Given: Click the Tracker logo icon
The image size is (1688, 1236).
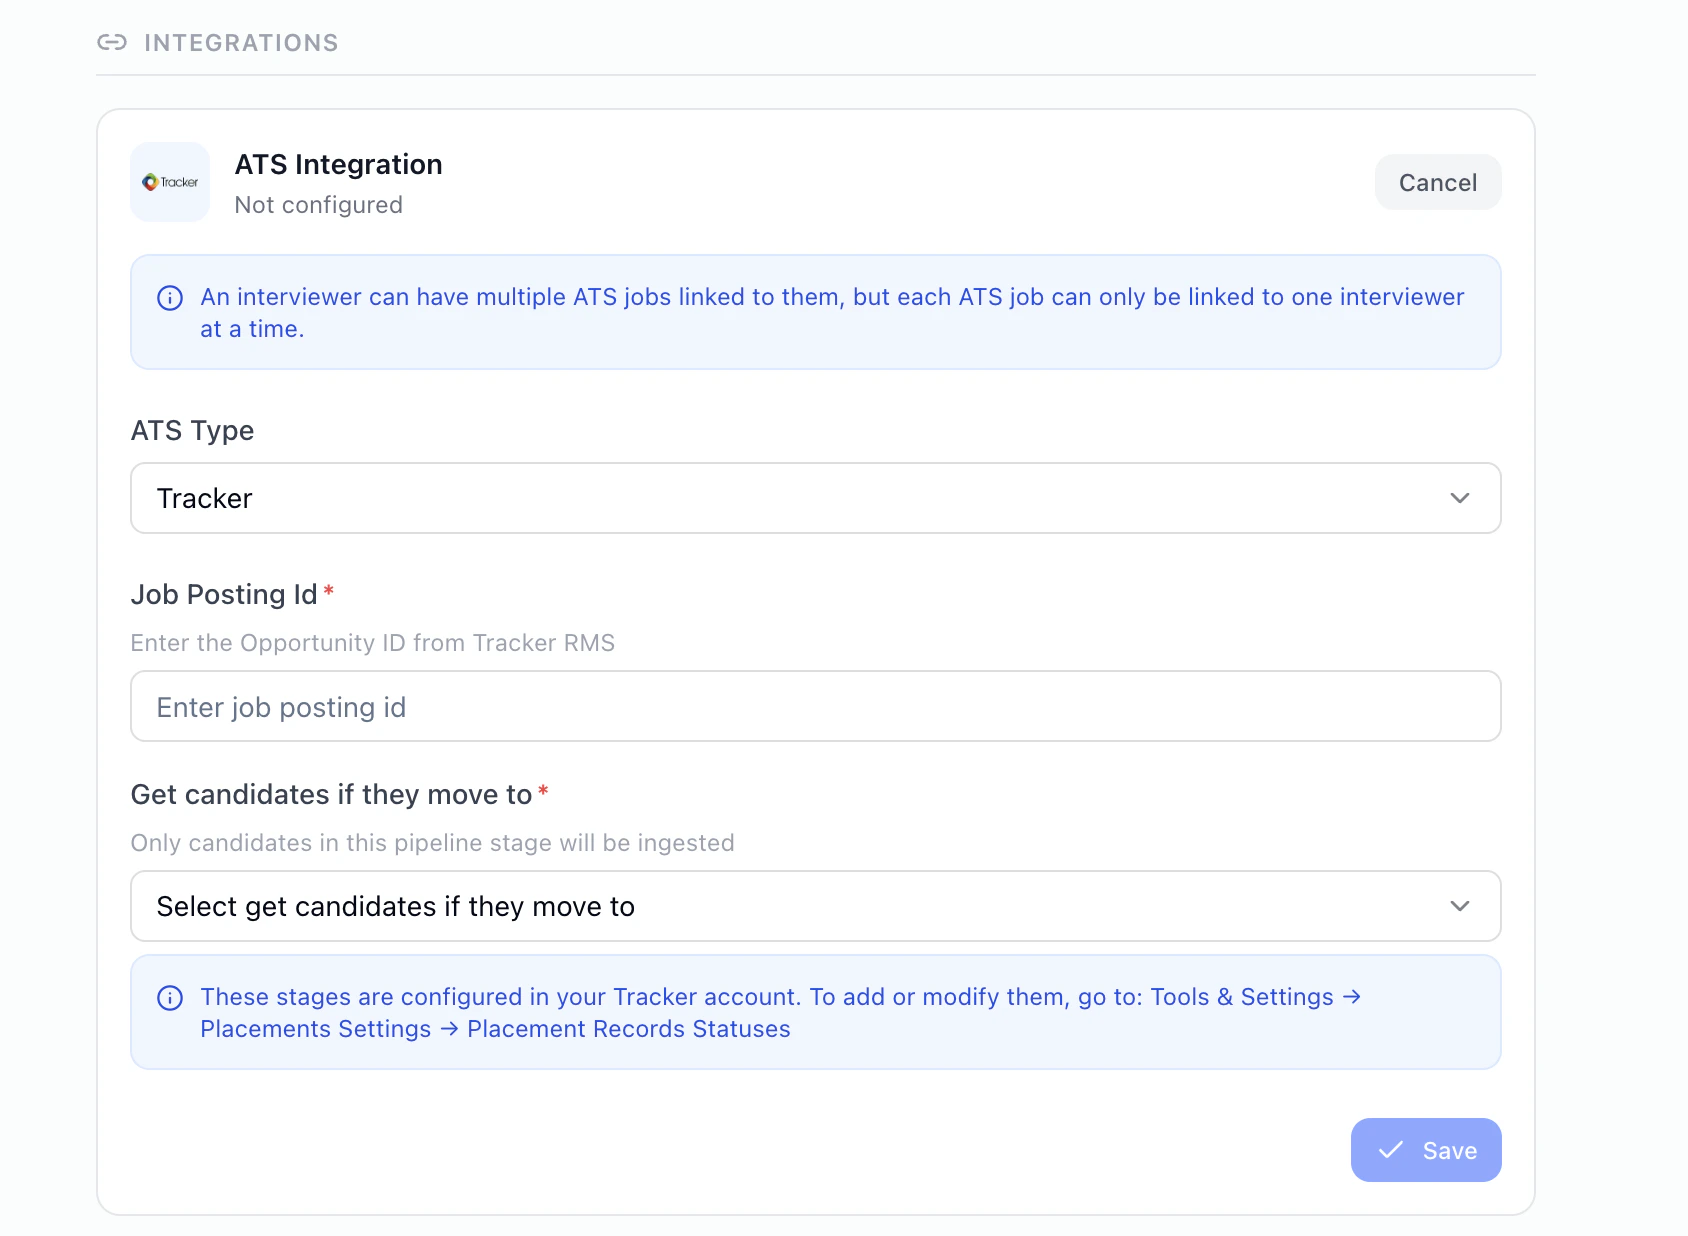Looking at the screenshot, I should (170, 182).
